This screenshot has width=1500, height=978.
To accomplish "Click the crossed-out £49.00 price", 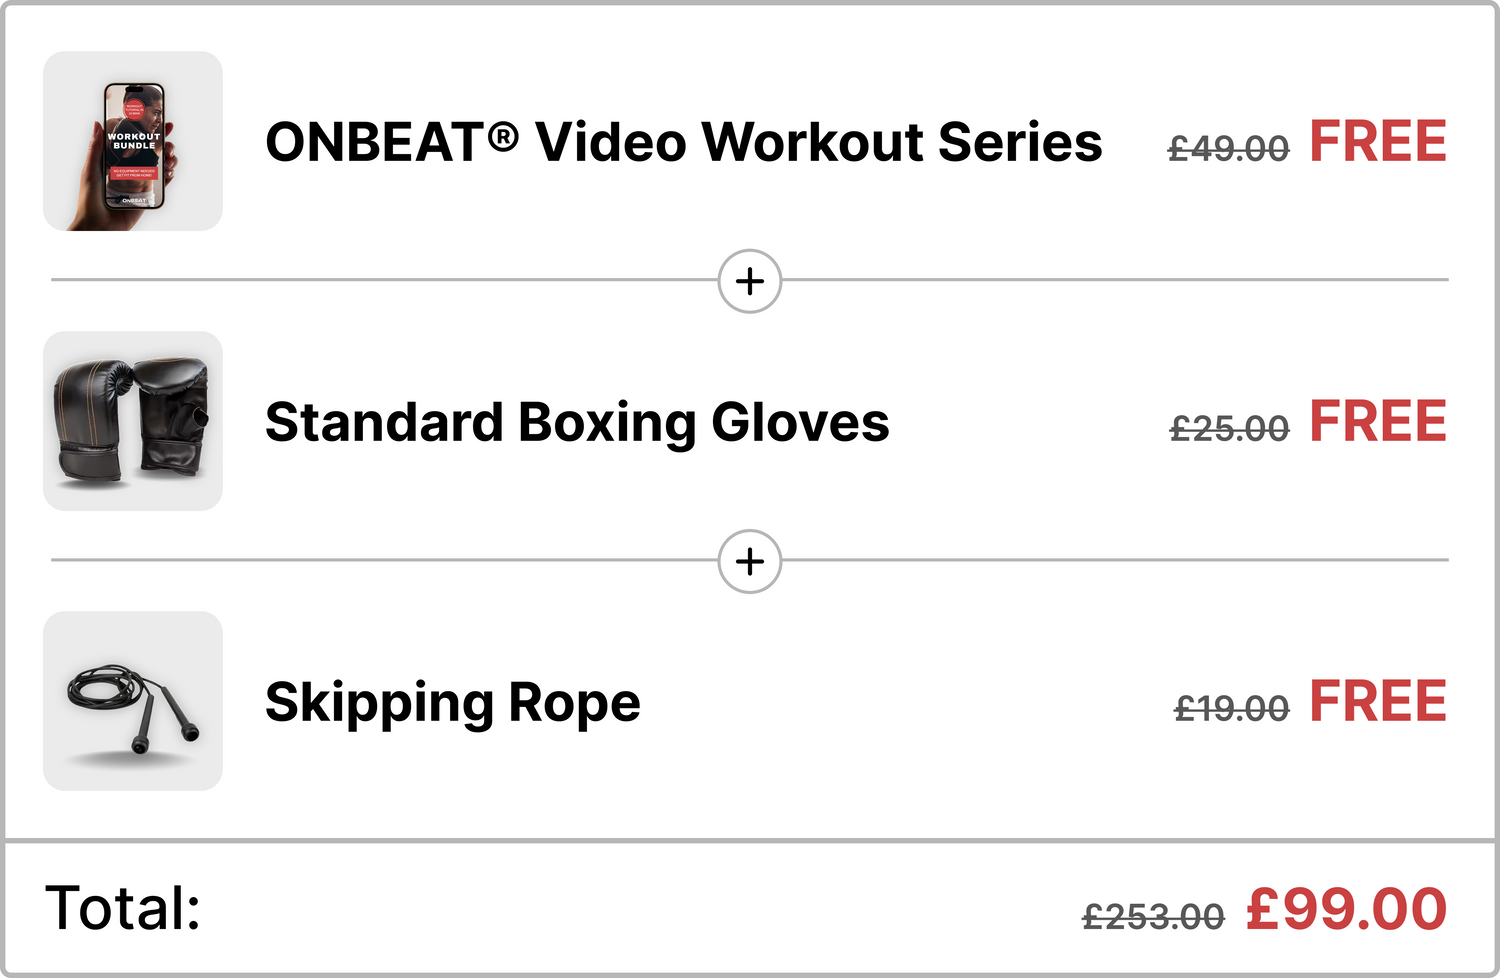I will [1228, 149].
